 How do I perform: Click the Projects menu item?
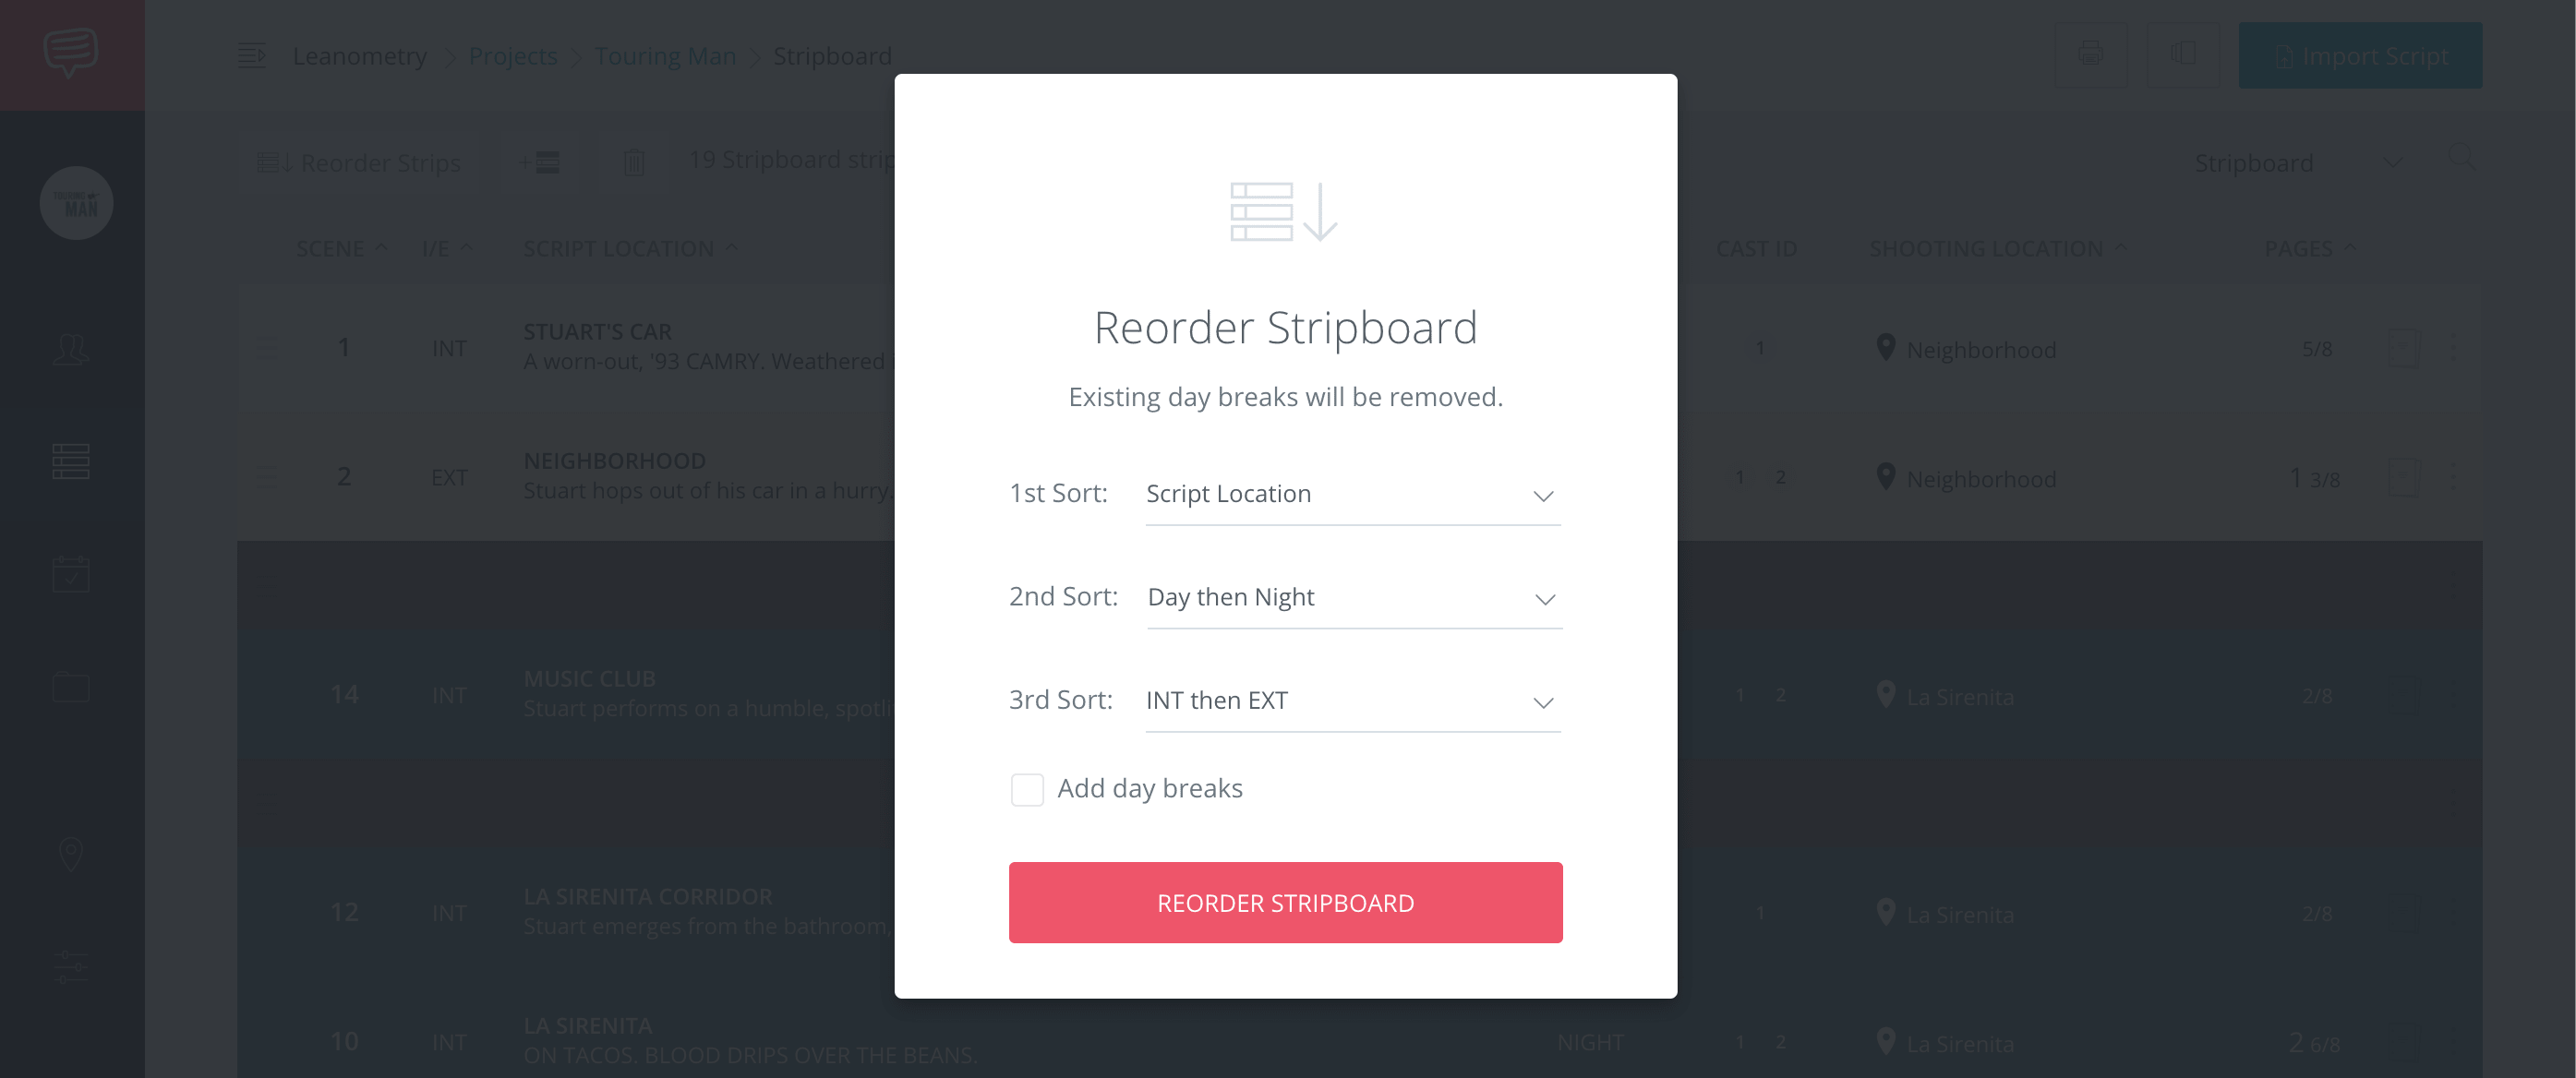512,54
